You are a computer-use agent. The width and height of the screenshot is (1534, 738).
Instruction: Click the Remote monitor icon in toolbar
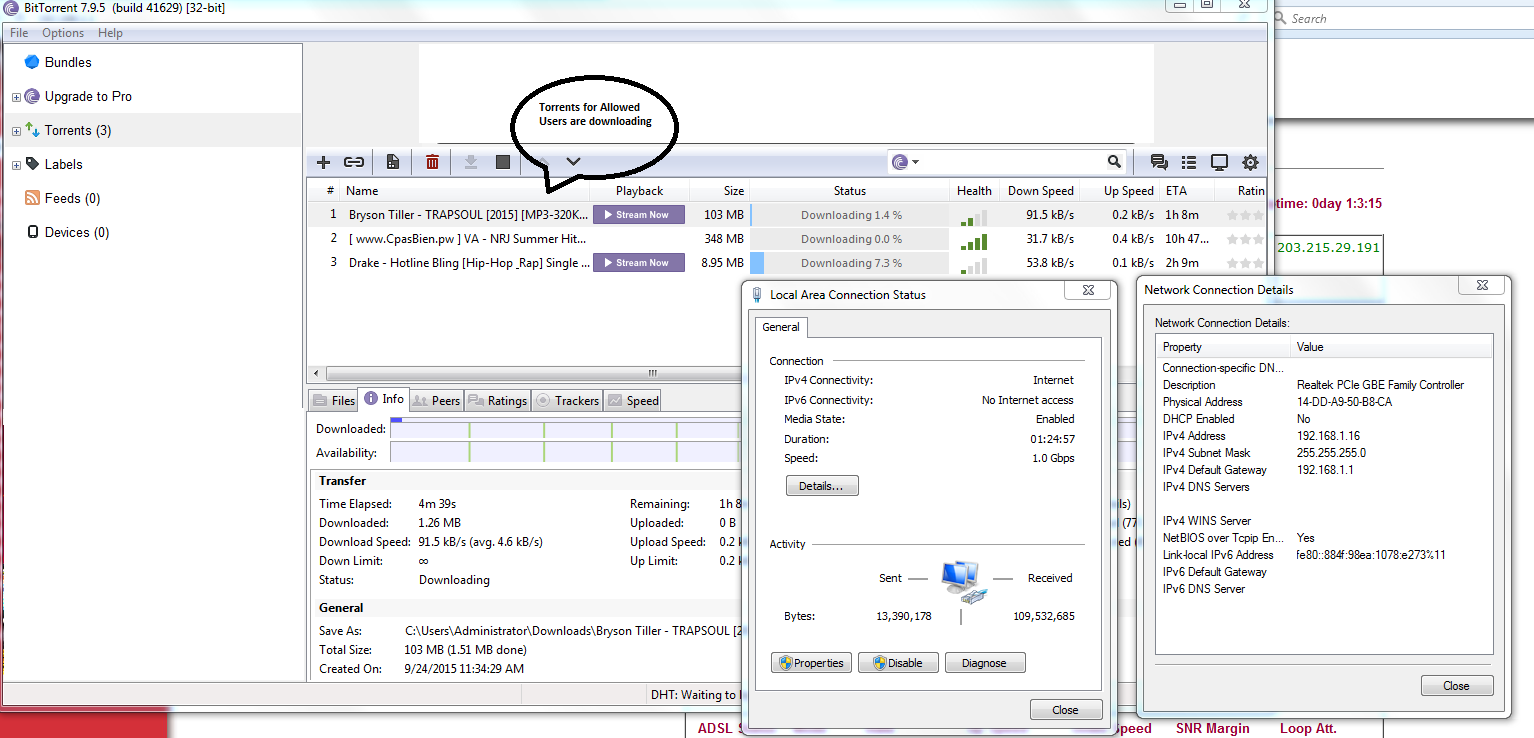(x=1219, y=162)
